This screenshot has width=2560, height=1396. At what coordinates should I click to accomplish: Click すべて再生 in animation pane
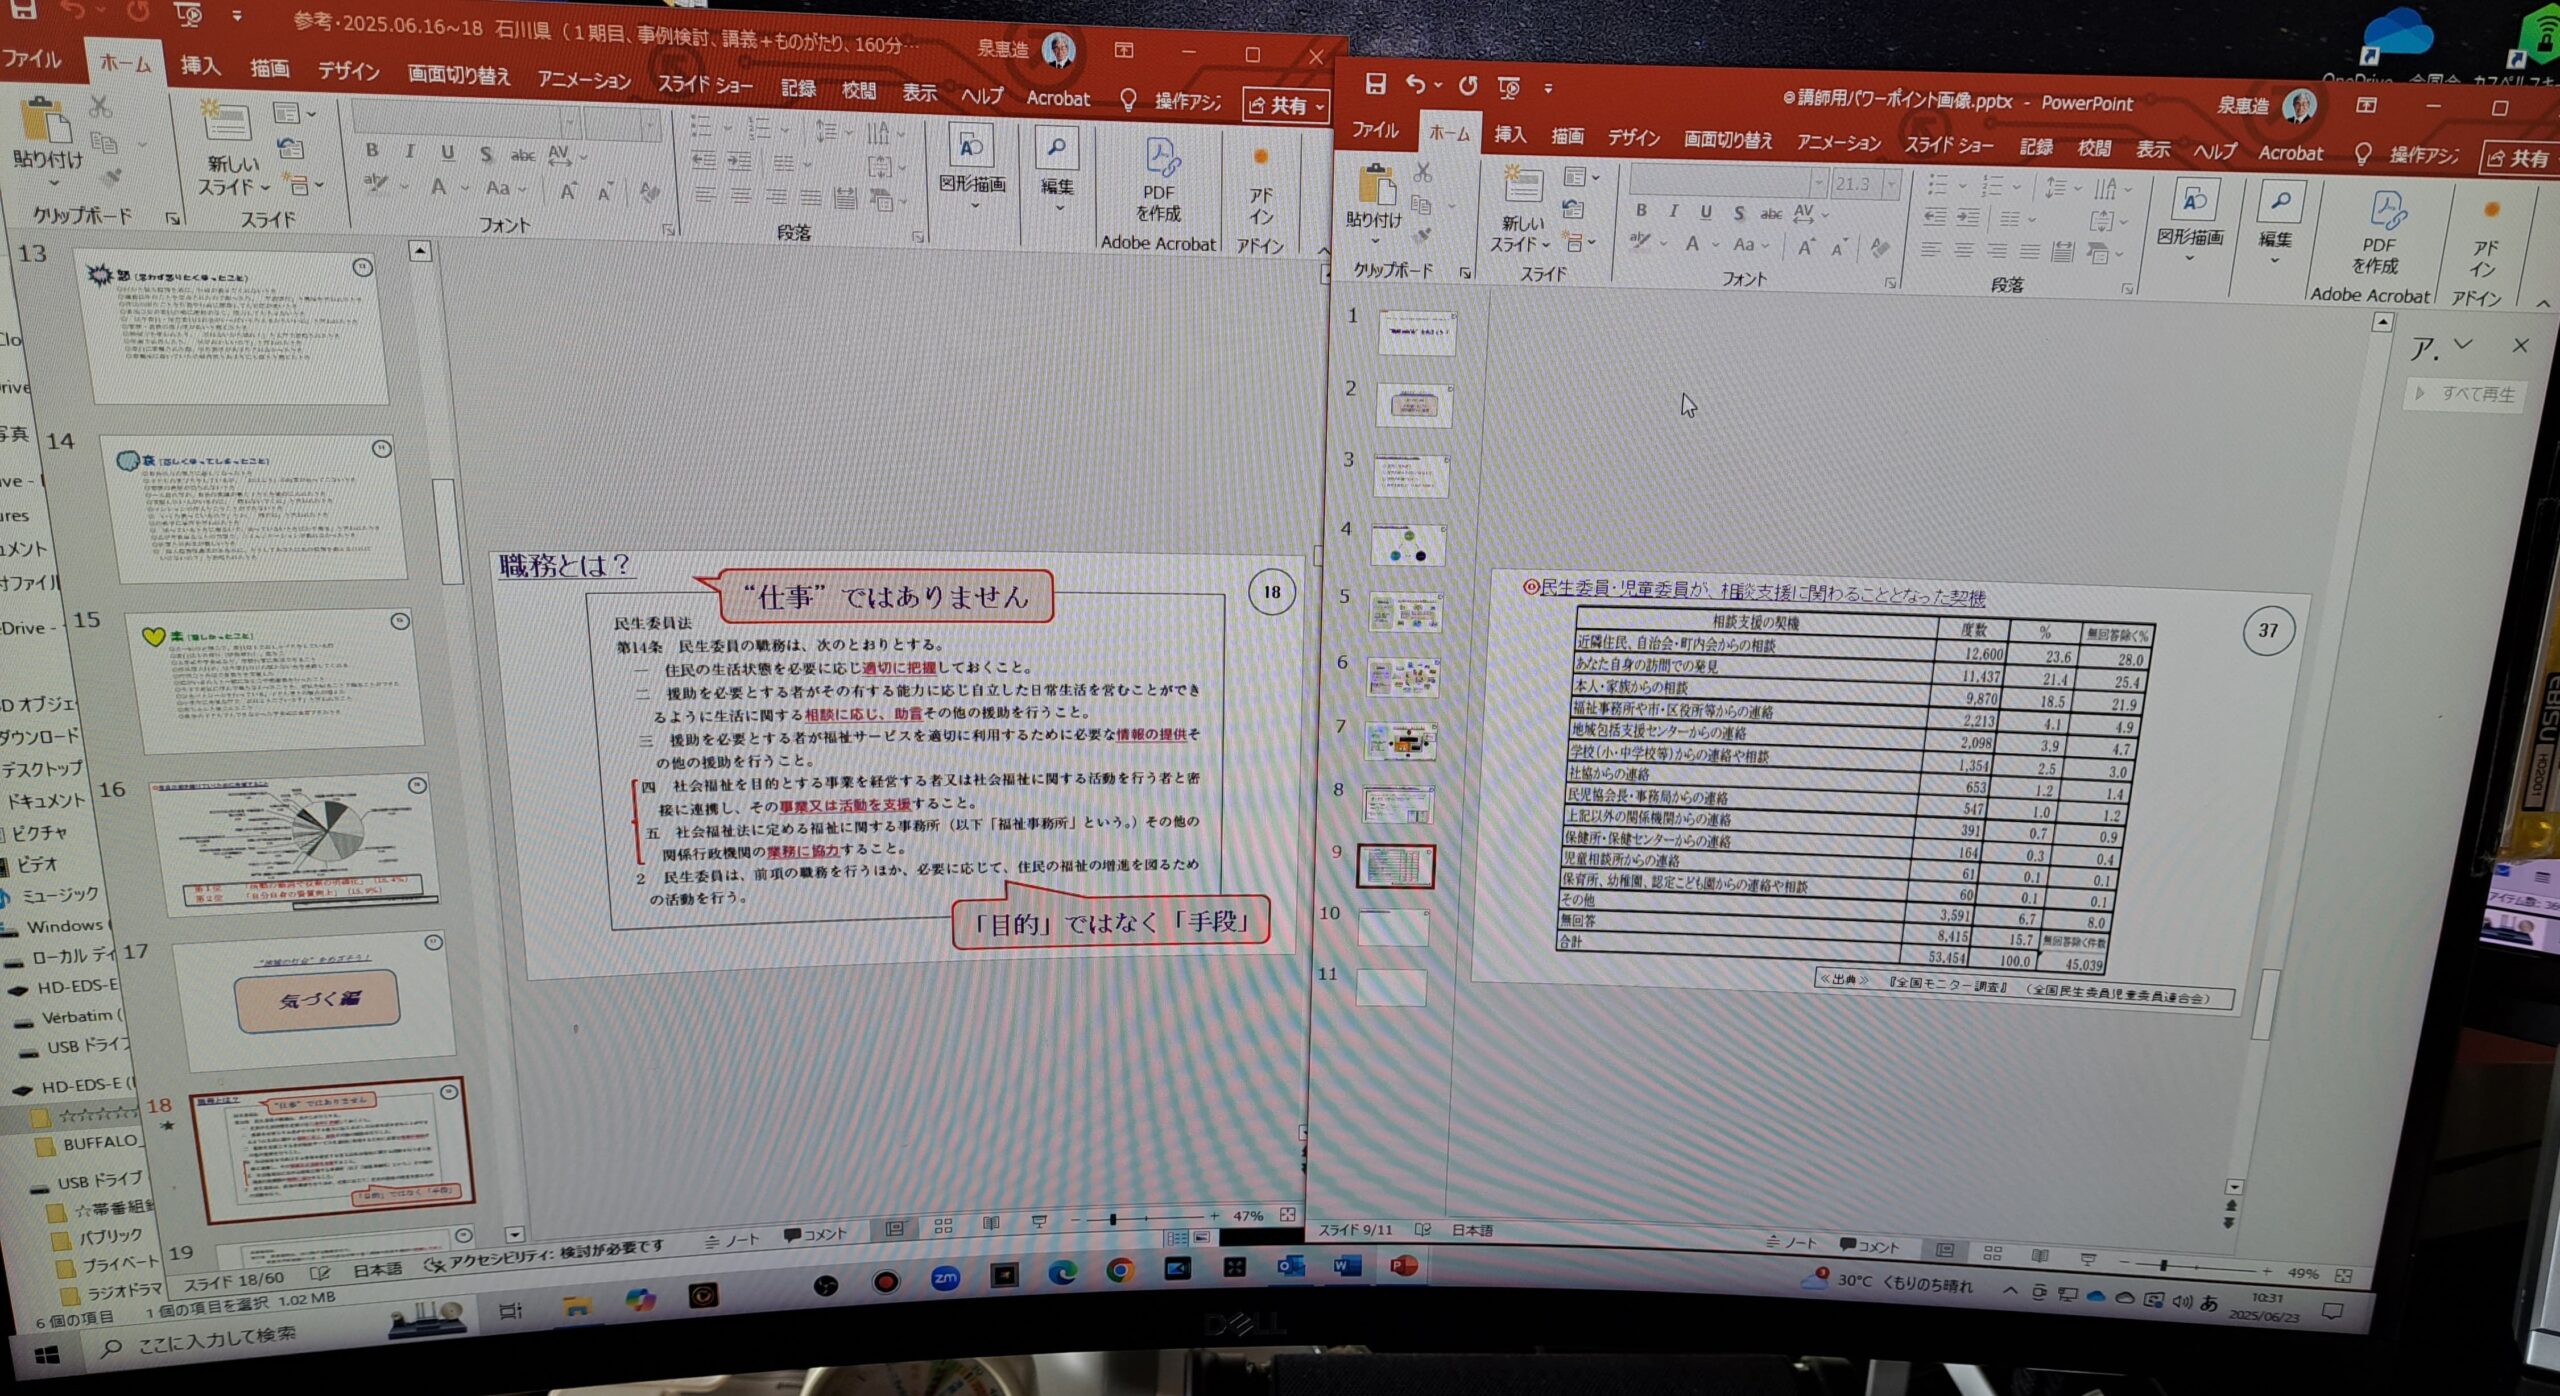pyautogui.click(x=2466, y=394)
